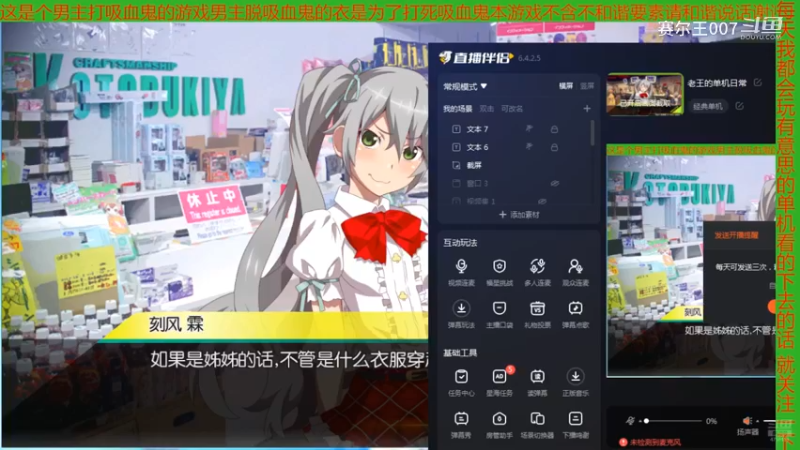Show the hidden 窗口 3 source
This screenshot has height=450, width=800.
coord(555,183)
